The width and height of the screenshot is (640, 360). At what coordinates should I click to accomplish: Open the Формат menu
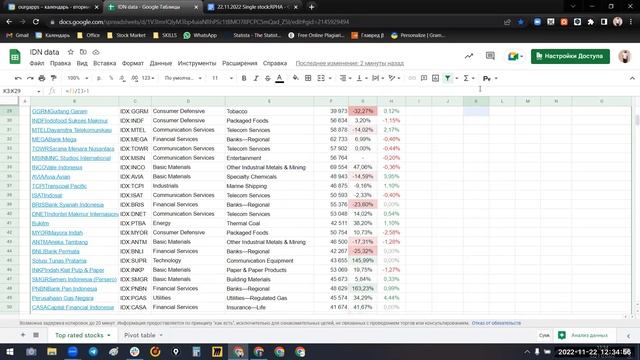pyautogui.click(x=133, y=63)
